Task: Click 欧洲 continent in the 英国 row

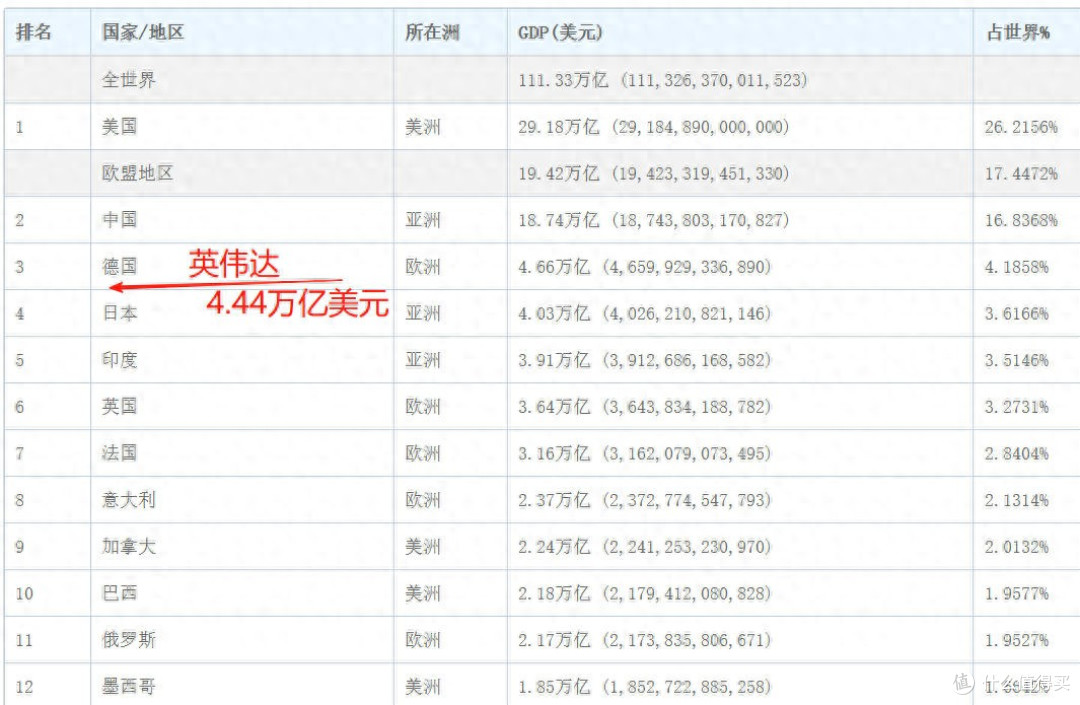Action: [422, 407]
